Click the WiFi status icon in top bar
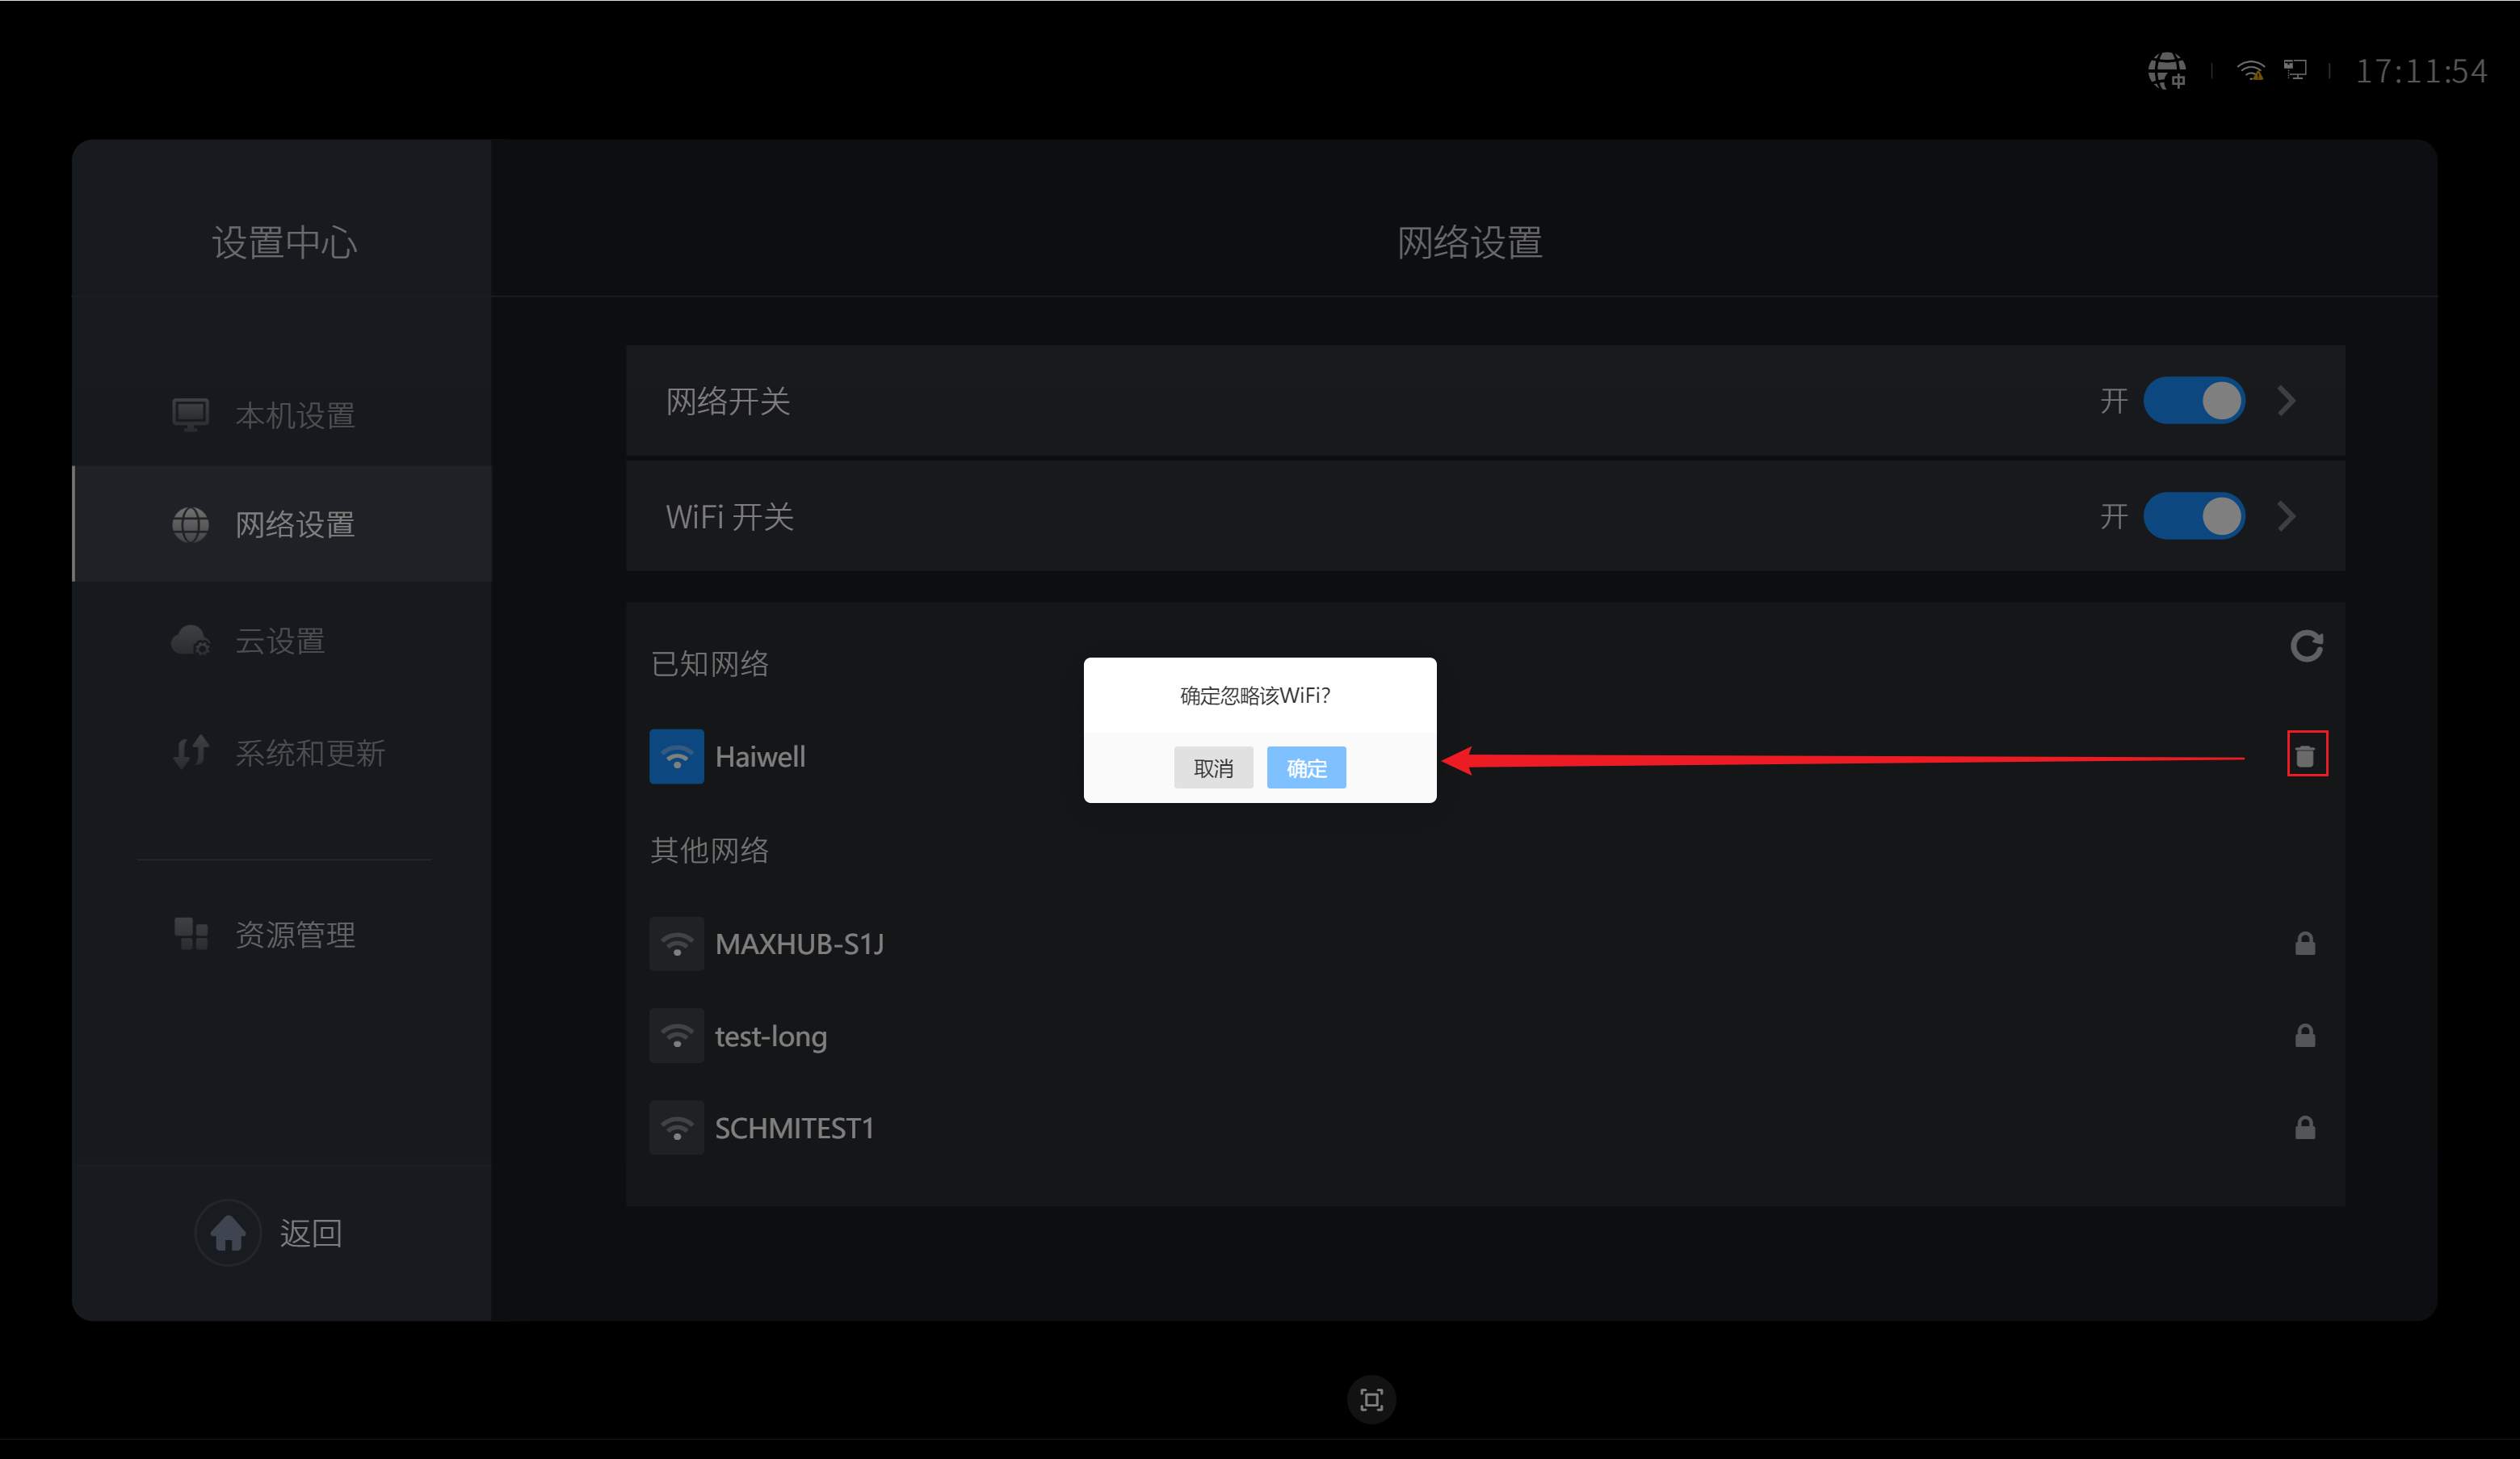Viewport: 2520px width, 1459px height. pos(2251,70)
